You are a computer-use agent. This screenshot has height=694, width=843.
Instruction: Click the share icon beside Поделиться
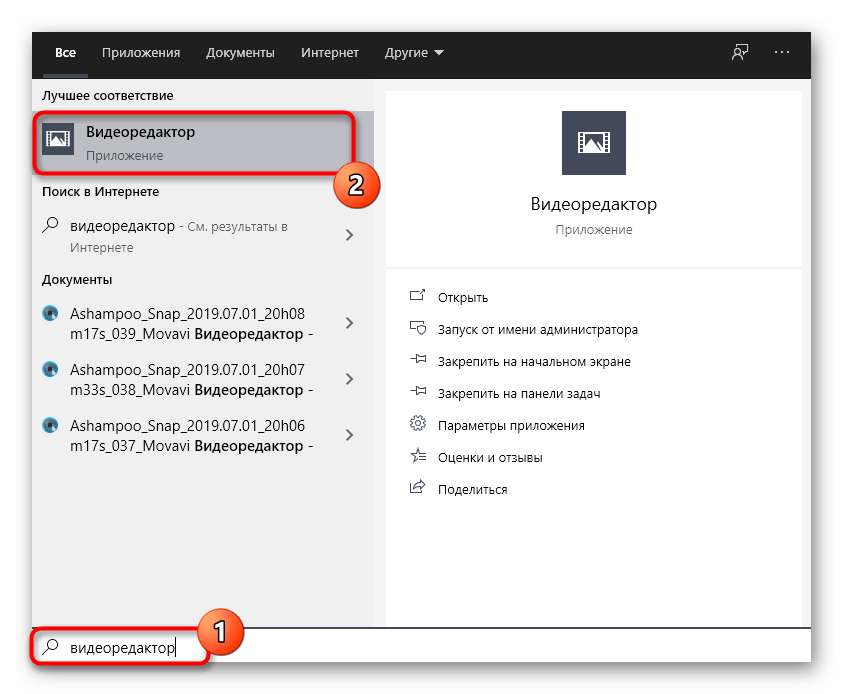pos(418,489)
